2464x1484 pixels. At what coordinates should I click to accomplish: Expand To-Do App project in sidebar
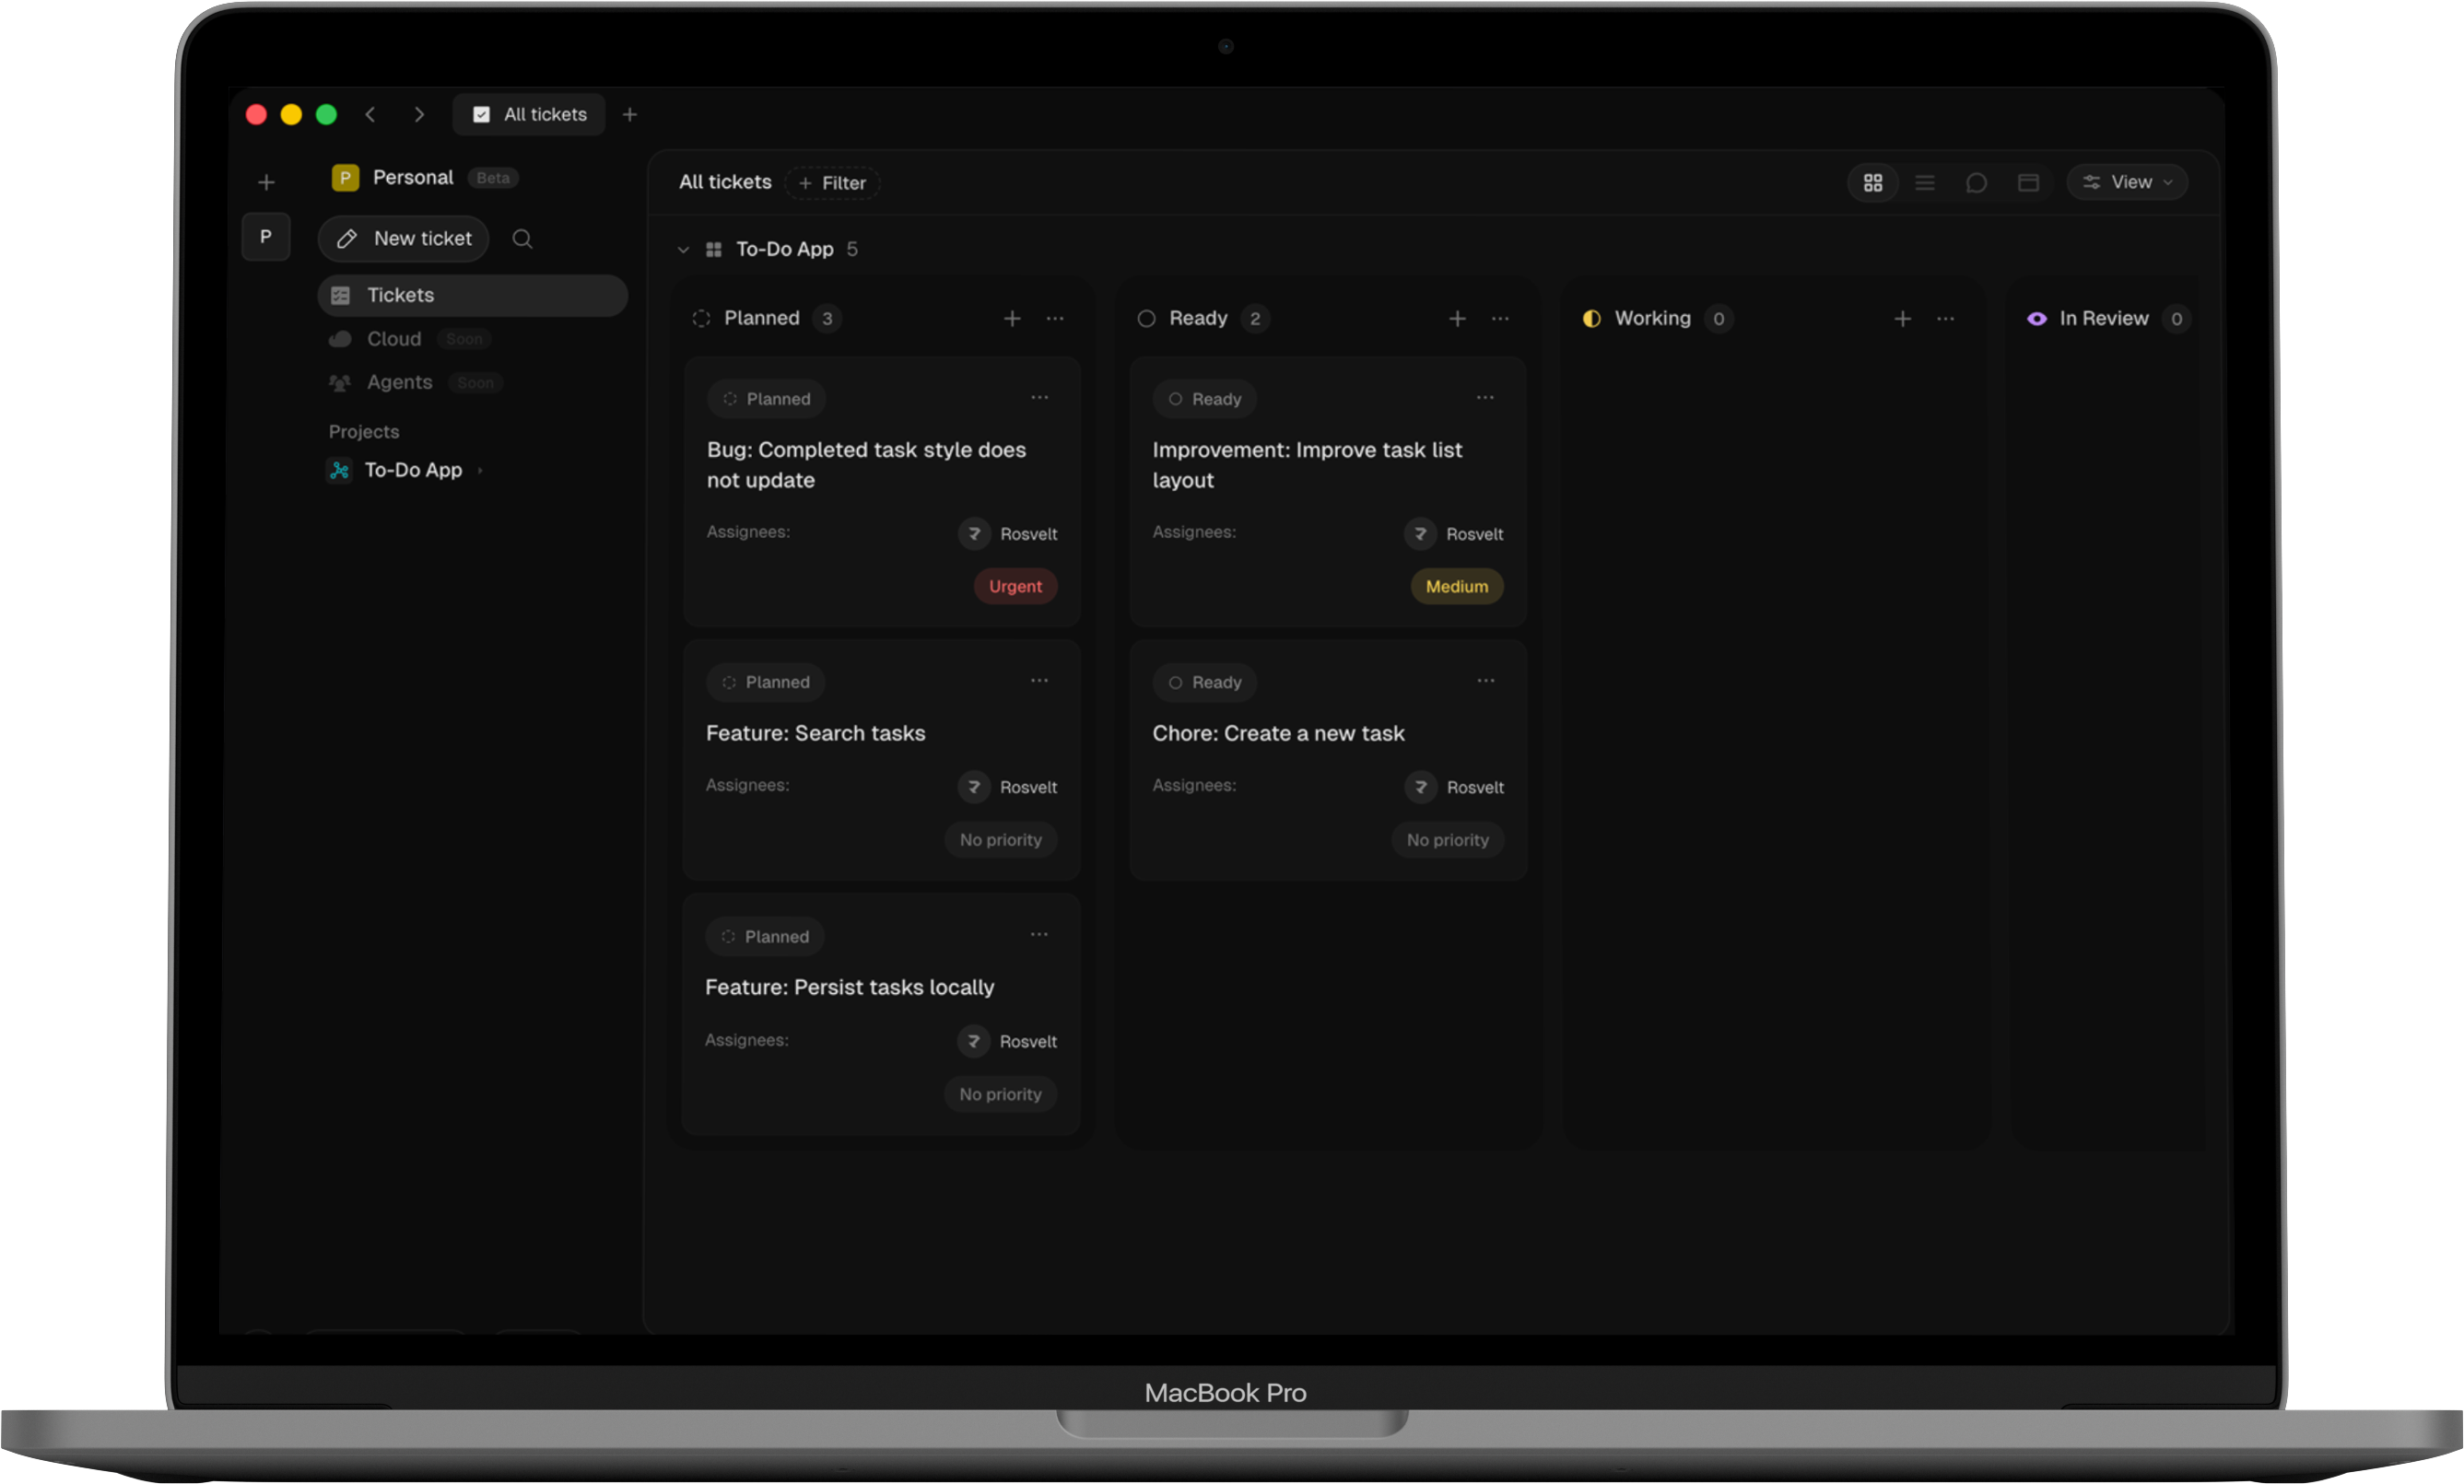[x=480, y=470]
